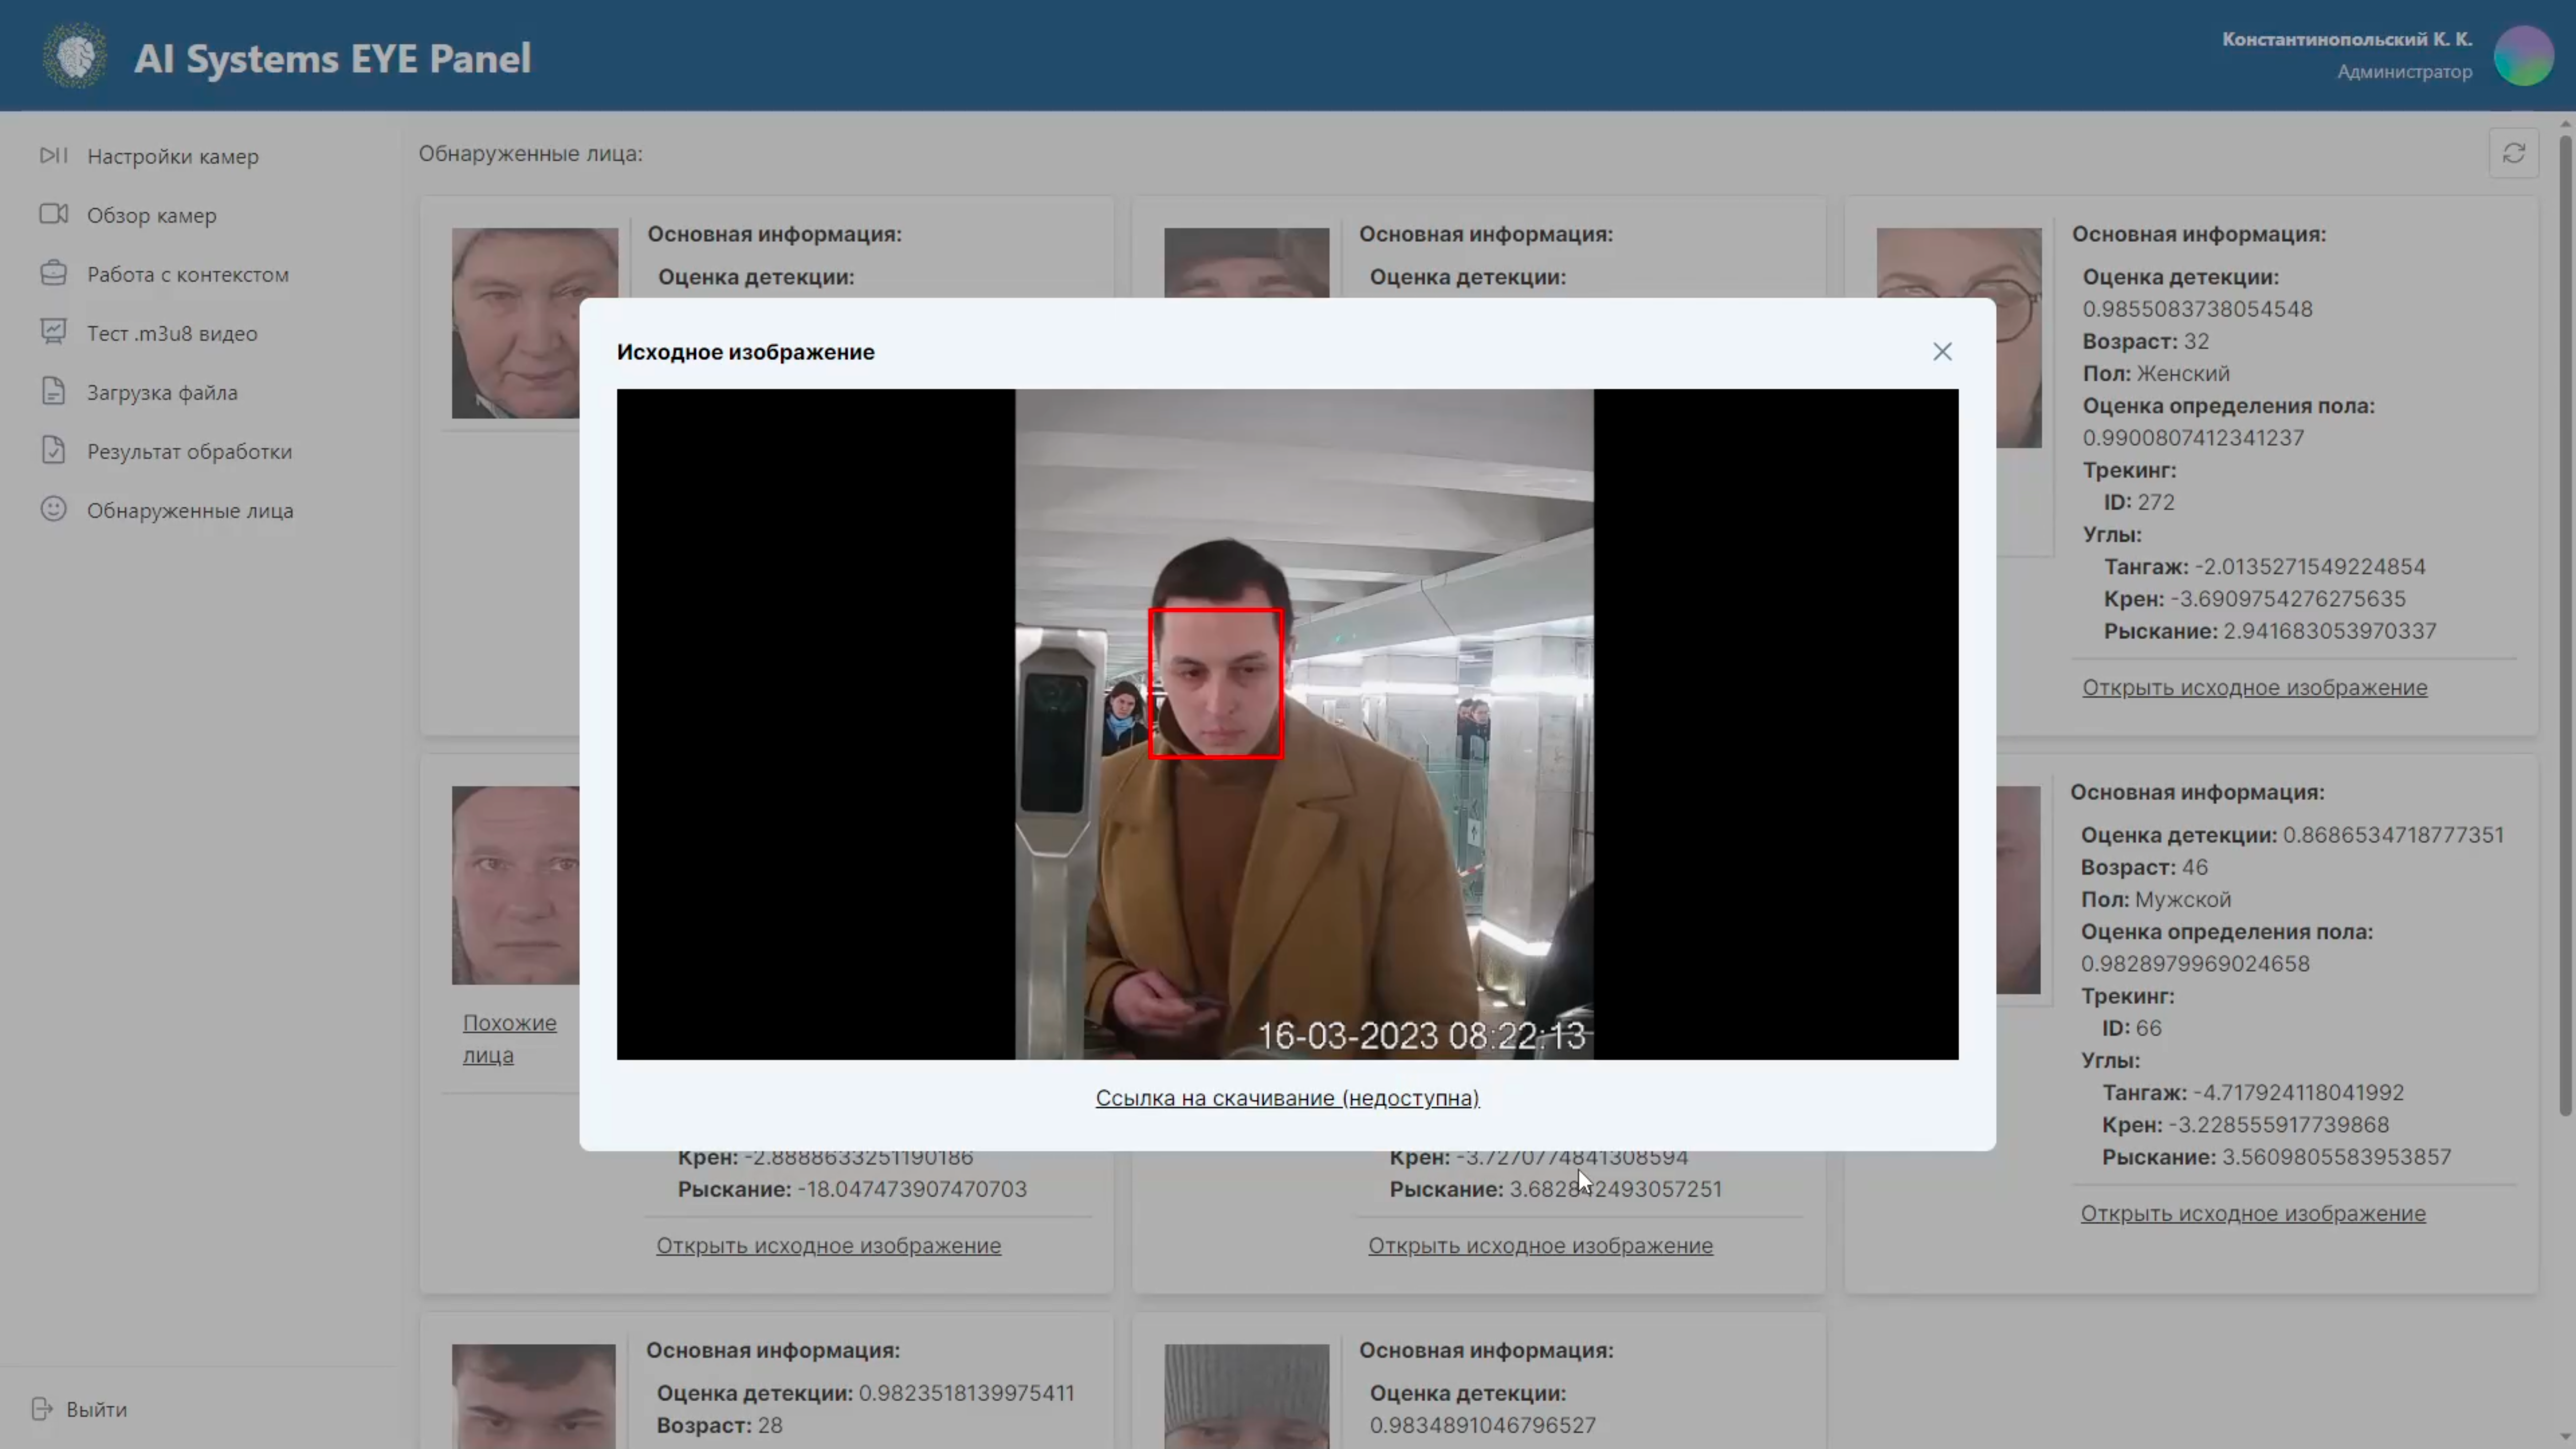Viewport: 2576px width, 1449px height.
Task: Open source image for tracking ID 272
Action: tap(2254, 688)
